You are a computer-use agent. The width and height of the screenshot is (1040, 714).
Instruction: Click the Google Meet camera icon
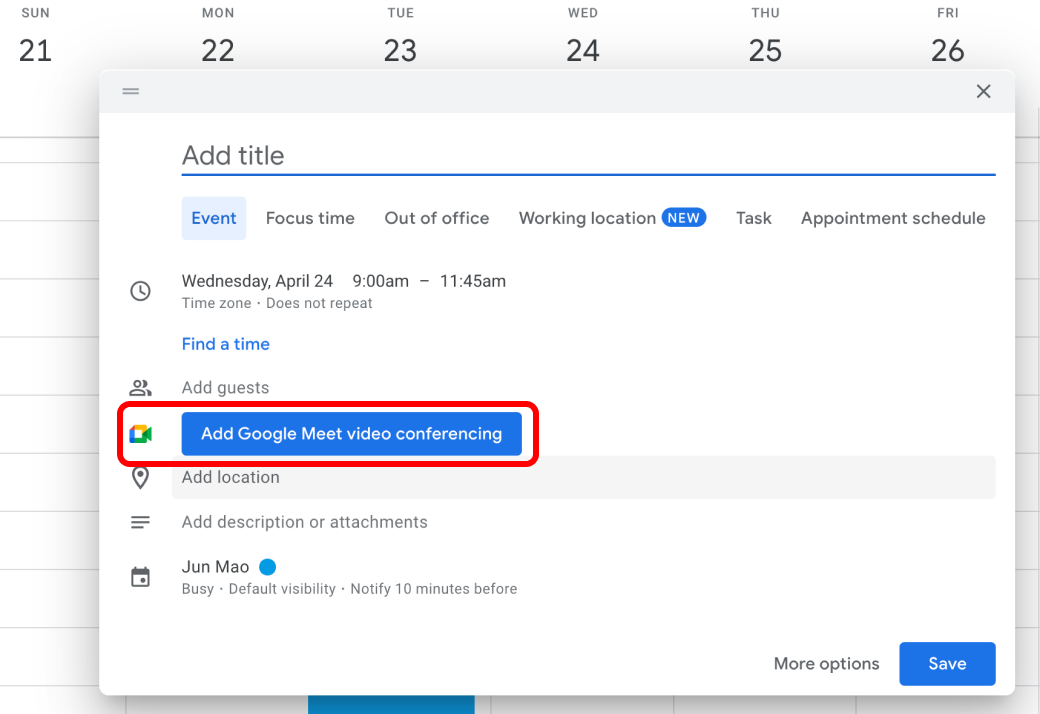[x=140, y=434]
